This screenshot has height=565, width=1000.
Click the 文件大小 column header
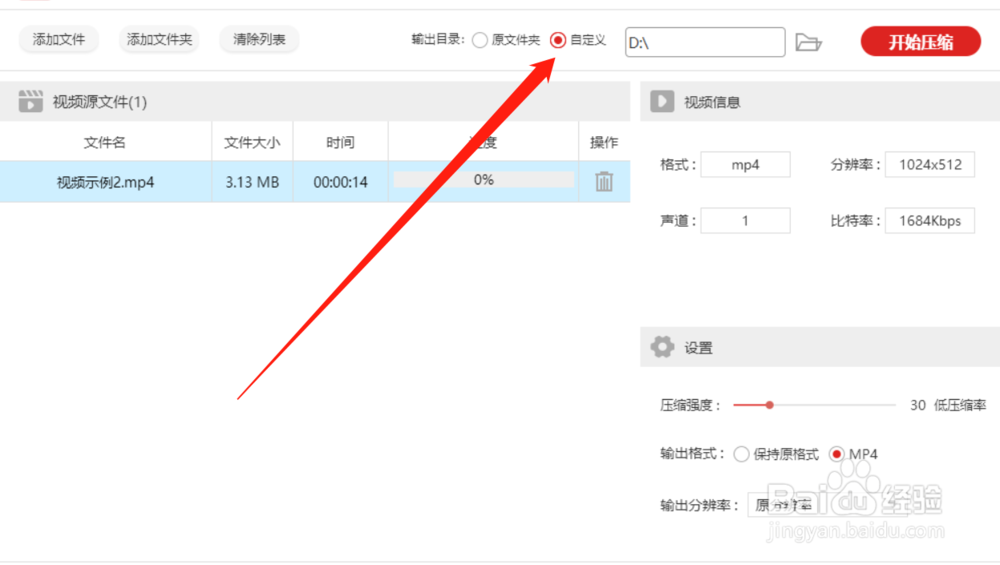click(252, 142)
